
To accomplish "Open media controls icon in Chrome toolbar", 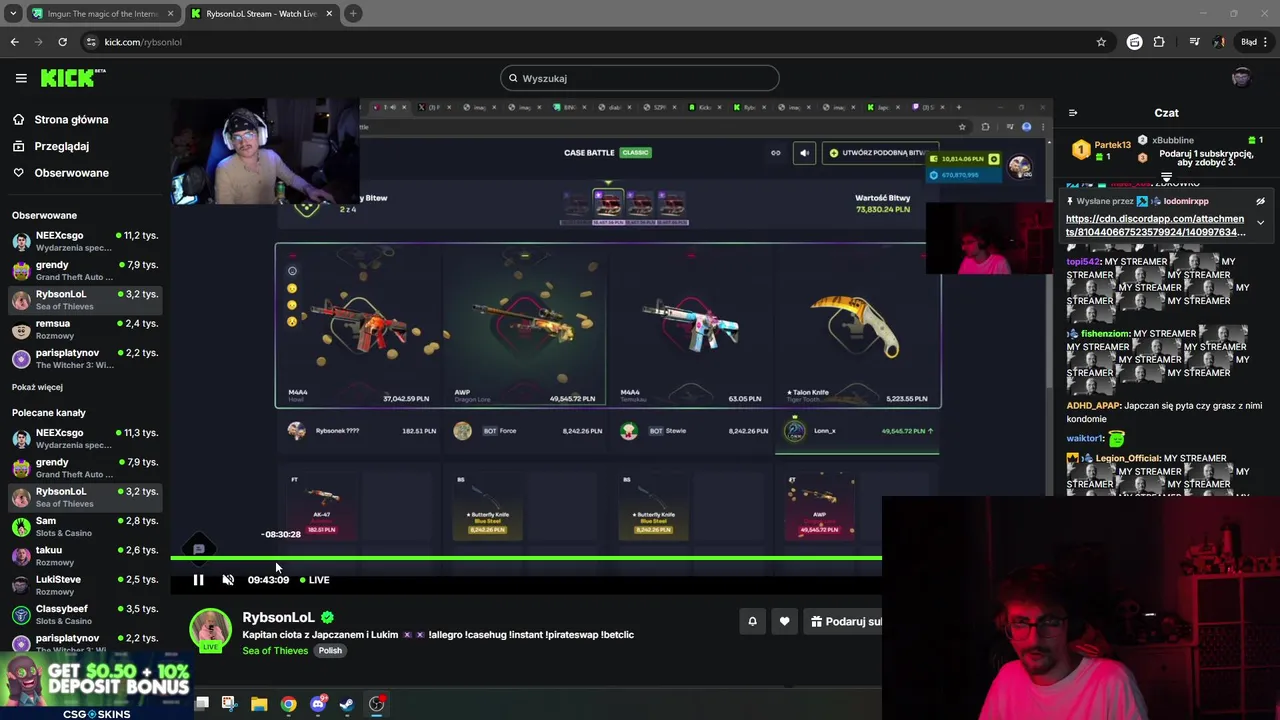I will pos(1194,42).
